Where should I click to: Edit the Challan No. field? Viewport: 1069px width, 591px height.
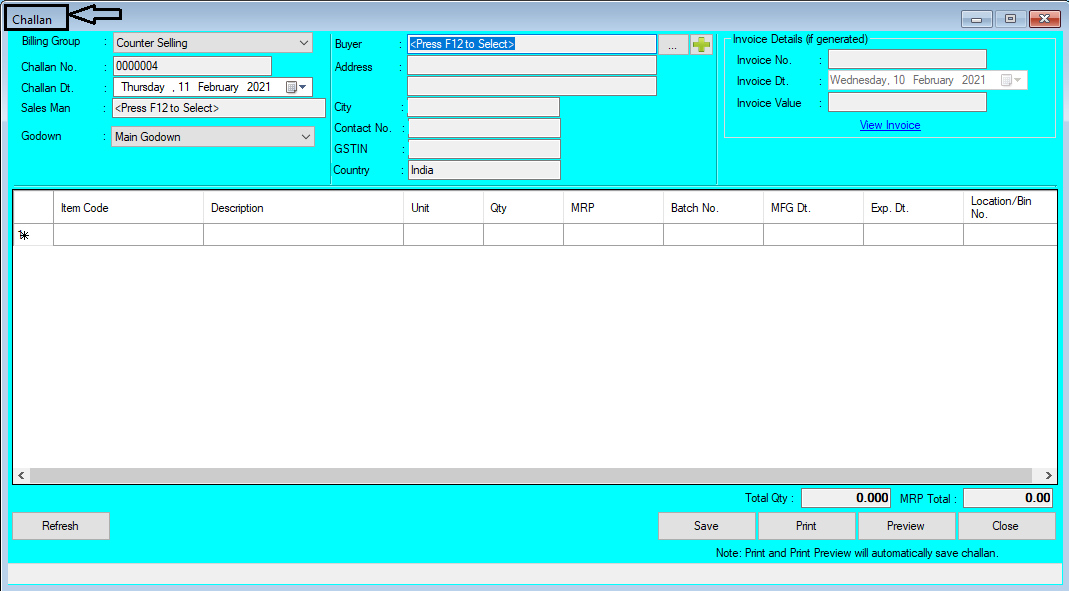pyautogui.click(x=191, y=65)
